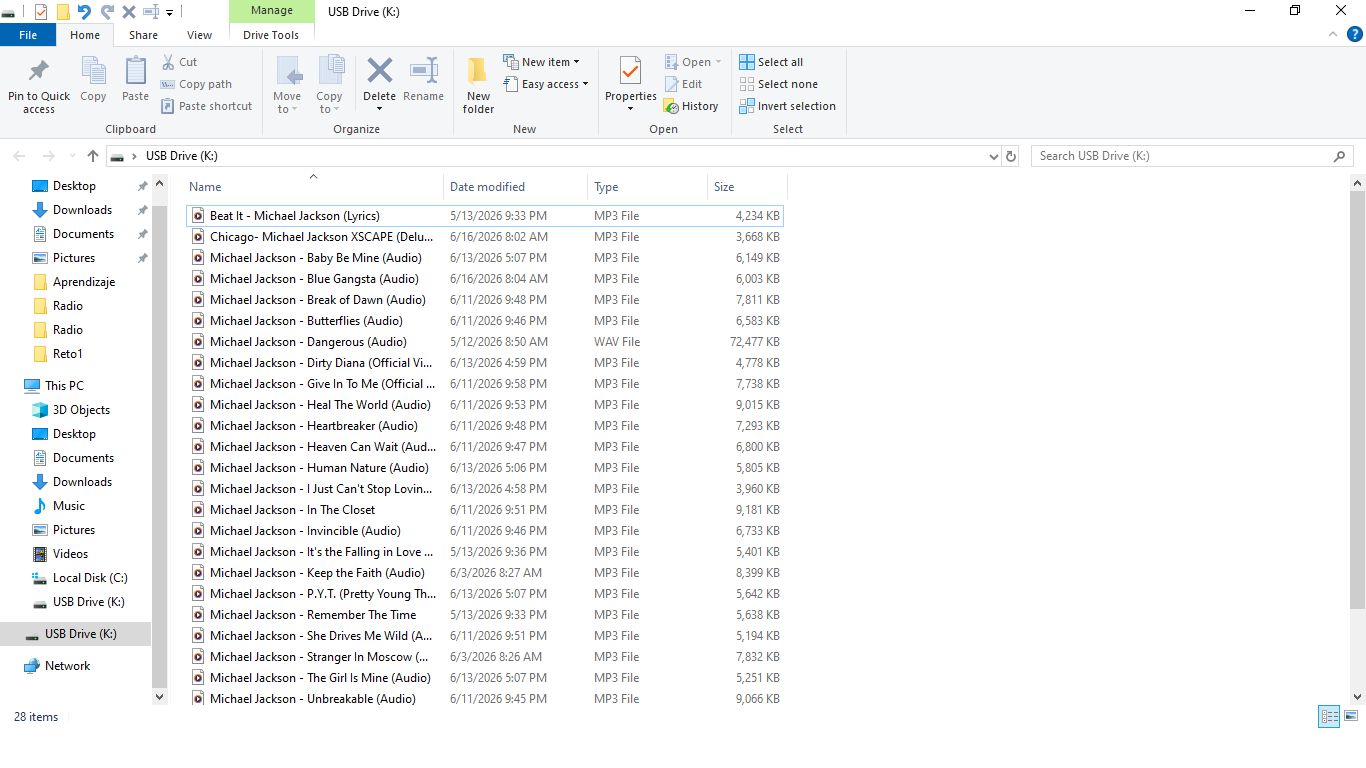1366x768 pixels.
Task: Select Michael Jackson - Dangerous (Audio) WAV file
Action: [x=484, y=342]
